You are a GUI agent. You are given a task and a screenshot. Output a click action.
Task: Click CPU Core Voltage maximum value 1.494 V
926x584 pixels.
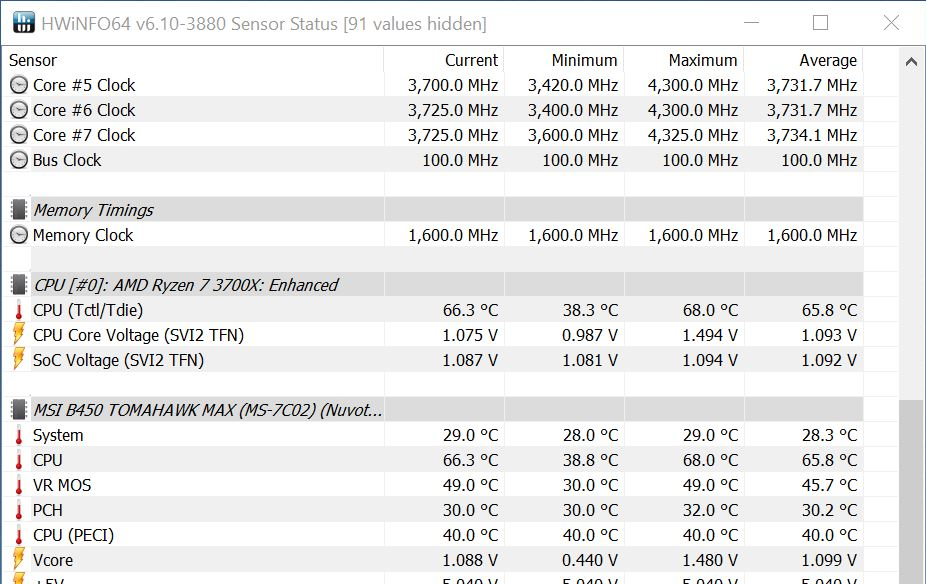[x=710, y=335]
